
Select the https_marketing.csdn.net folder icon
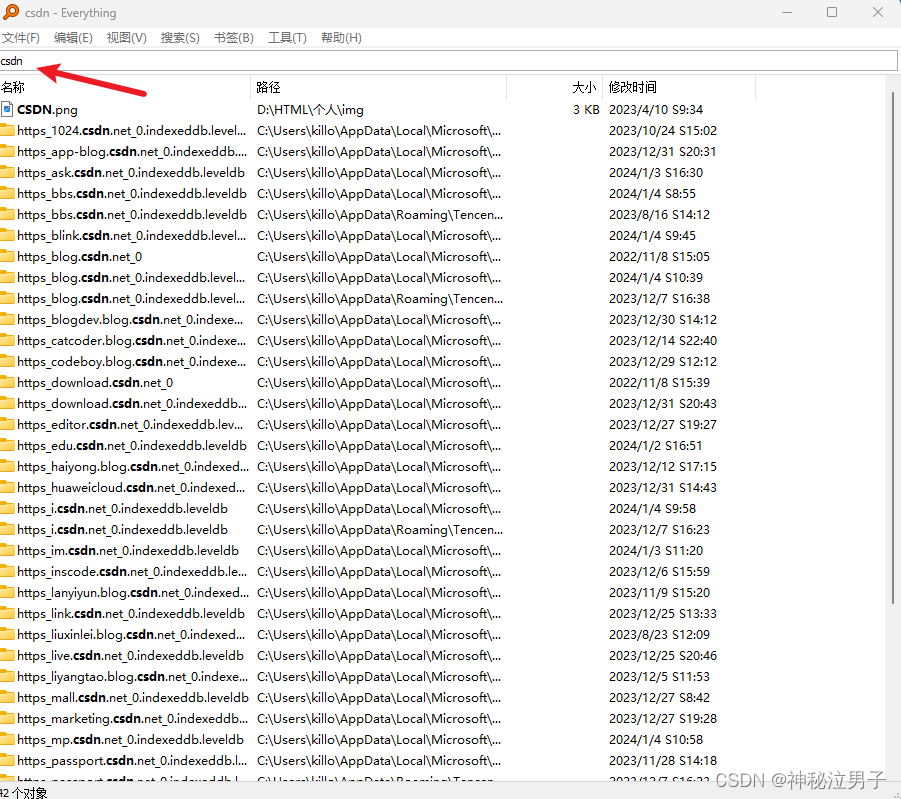pyautogui.click(x=7, y=718)
